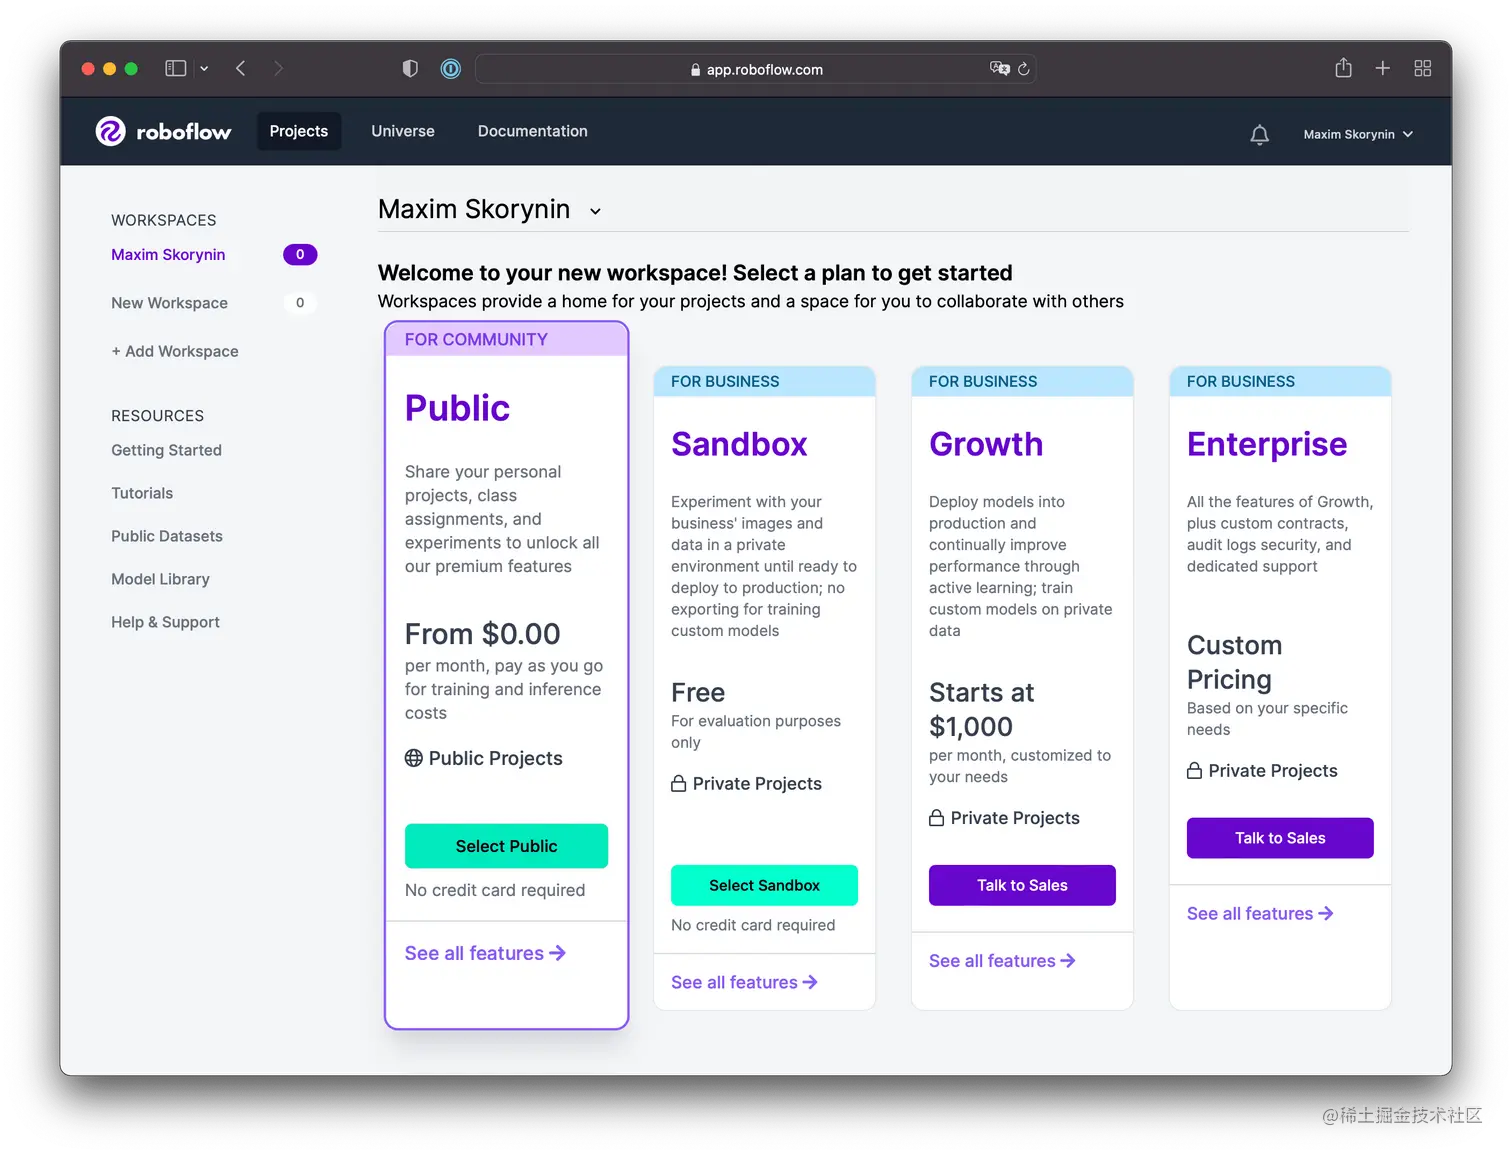Switch to the Universe tab
This screenshot has height=1155, width=1512.
[x=403, y=131]
